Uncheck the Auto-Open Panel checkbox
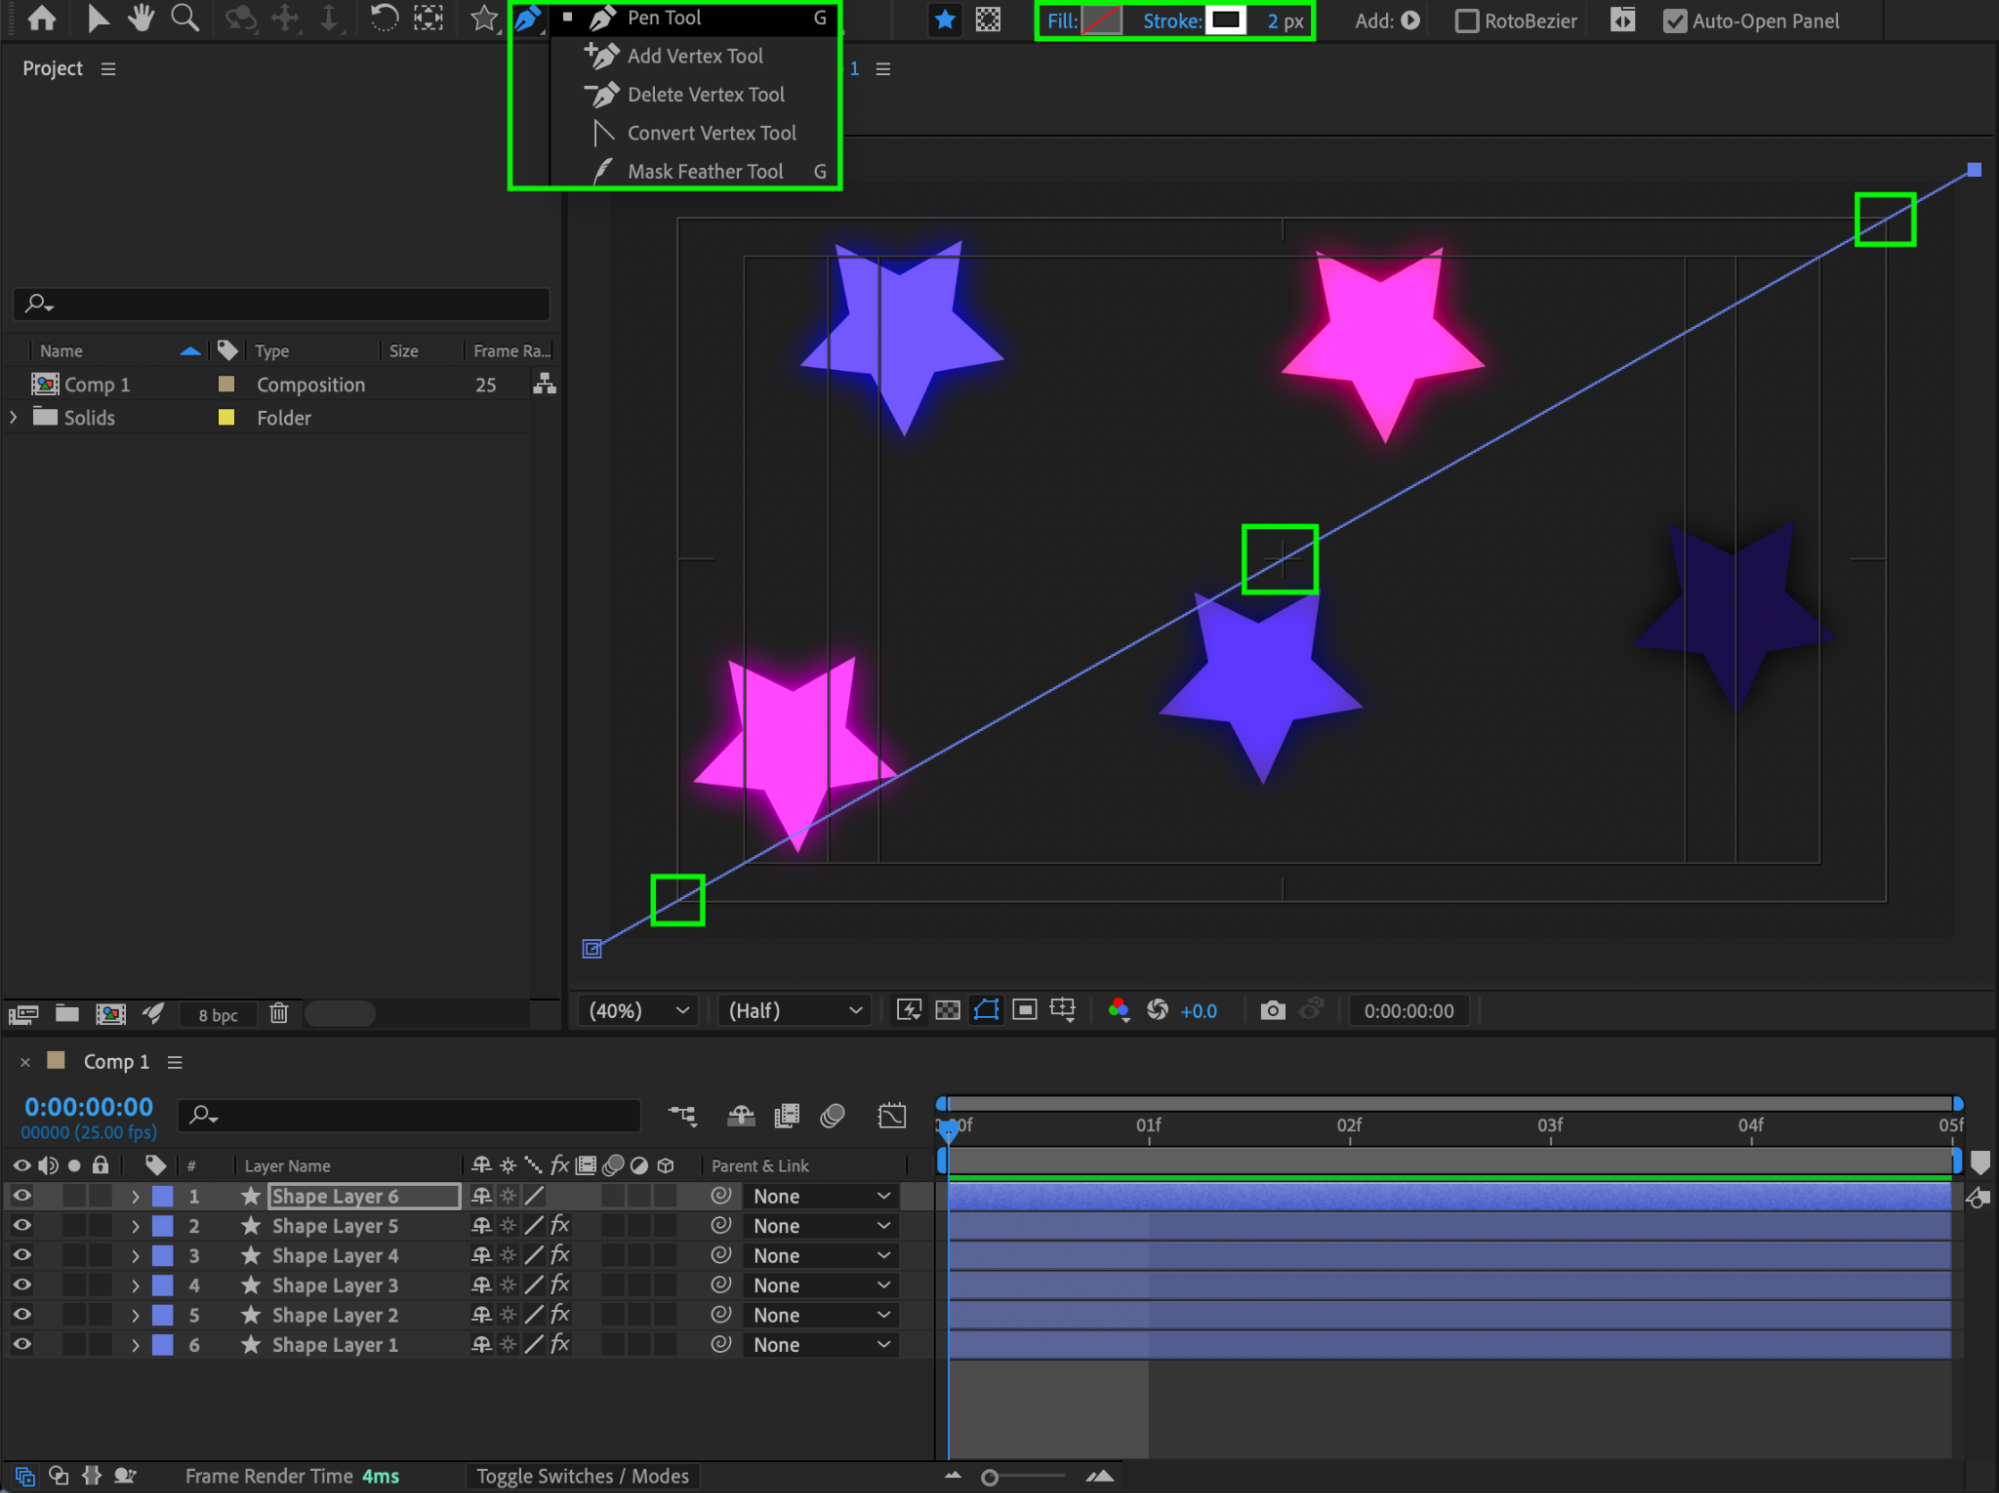Image resolution: width=1999 pixels, height=1494 pixels. [1674, 21]
